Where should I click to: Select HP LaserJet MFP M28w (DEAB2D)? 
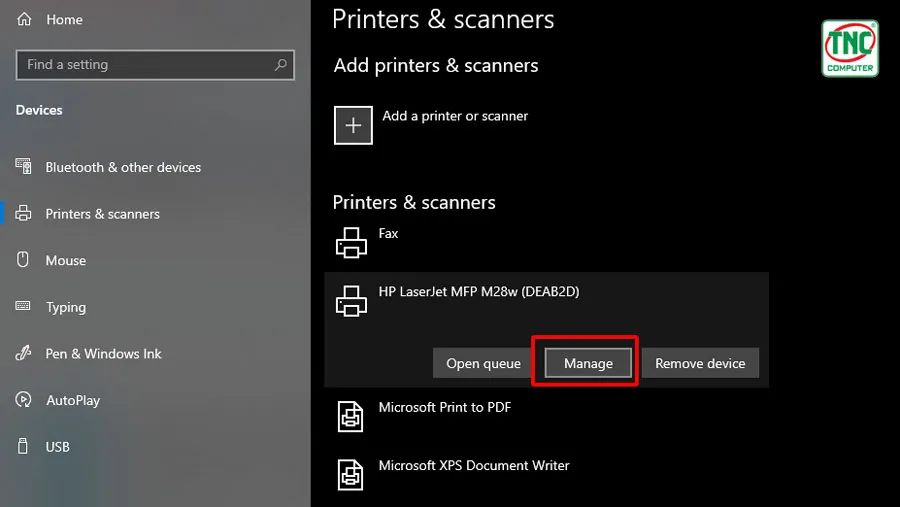point(479,291)
